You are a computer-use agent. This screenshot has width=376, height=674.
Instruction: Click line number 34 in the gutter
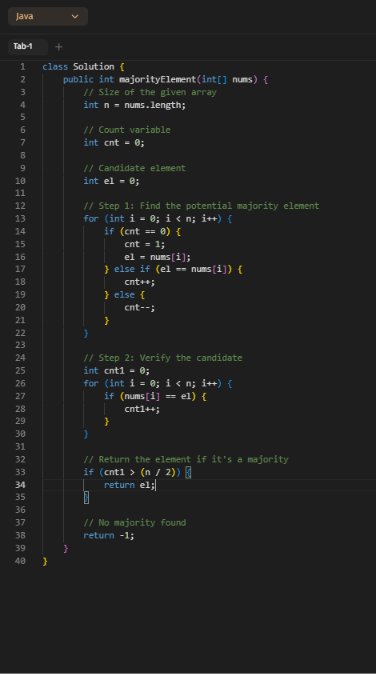click(x=20, y=485)
